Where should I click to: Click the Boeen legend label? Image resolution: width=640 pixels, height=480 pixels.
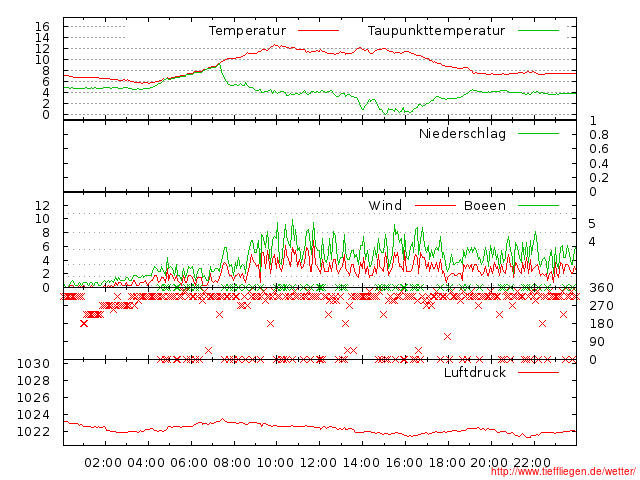point(485,205)
